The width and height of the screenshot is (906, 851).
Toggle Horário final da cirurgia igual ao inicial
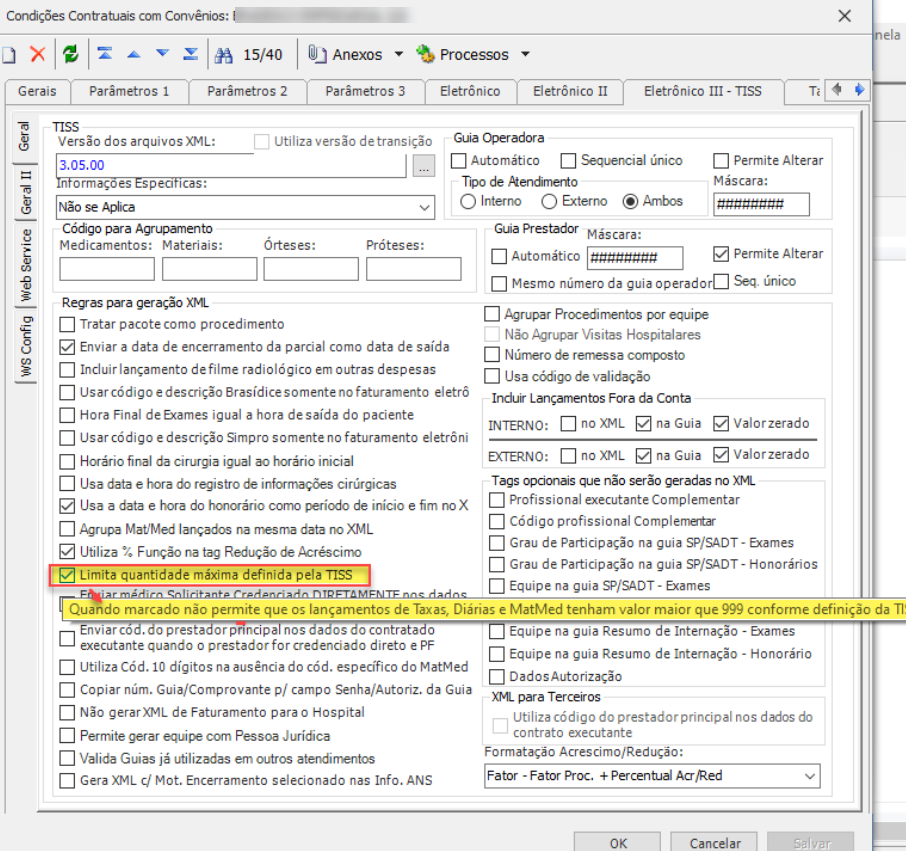[x=67, y=462]
